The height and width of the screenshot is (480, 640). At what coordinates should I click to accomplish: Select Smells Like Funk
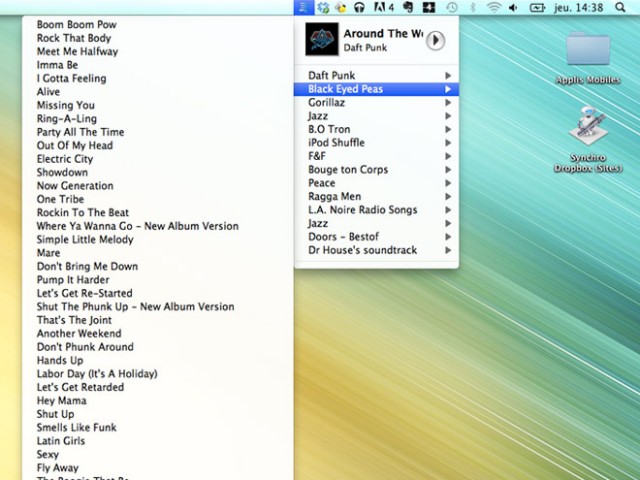point(158,428)
